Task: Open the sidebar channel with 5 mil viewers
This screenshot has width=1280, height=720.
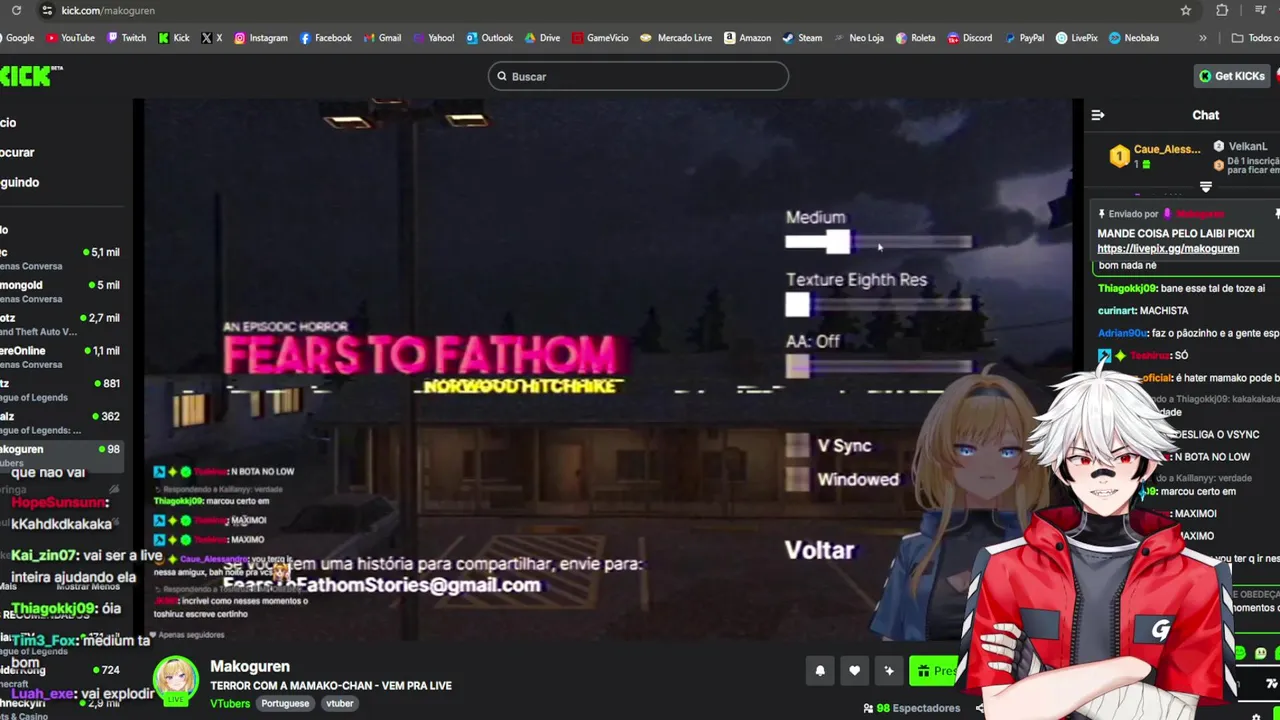Action: (x=60, y=291)
